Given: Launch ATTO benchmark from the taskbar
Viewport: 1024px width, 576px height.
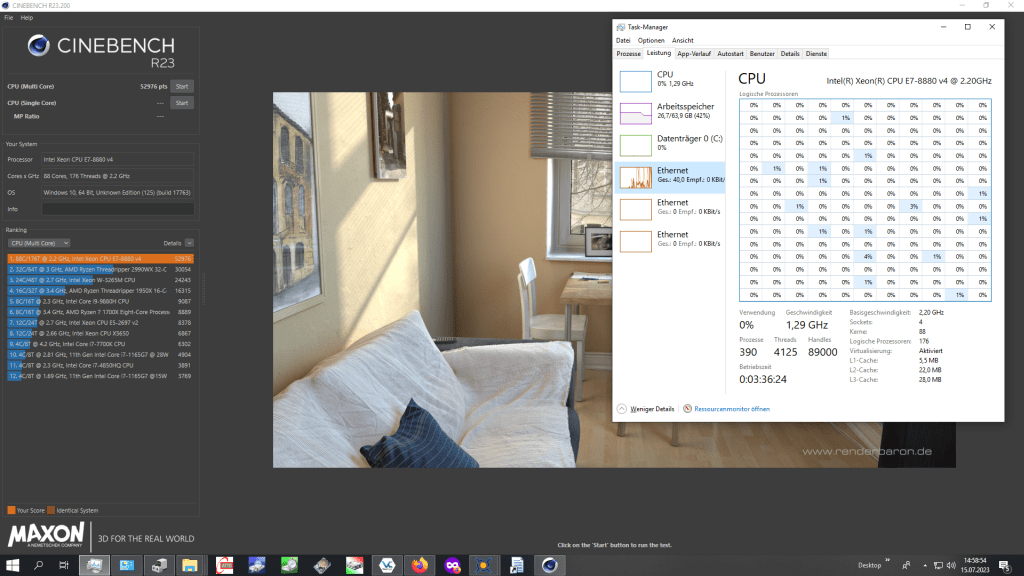Looking at the screenshot, I should pos(225,565).
